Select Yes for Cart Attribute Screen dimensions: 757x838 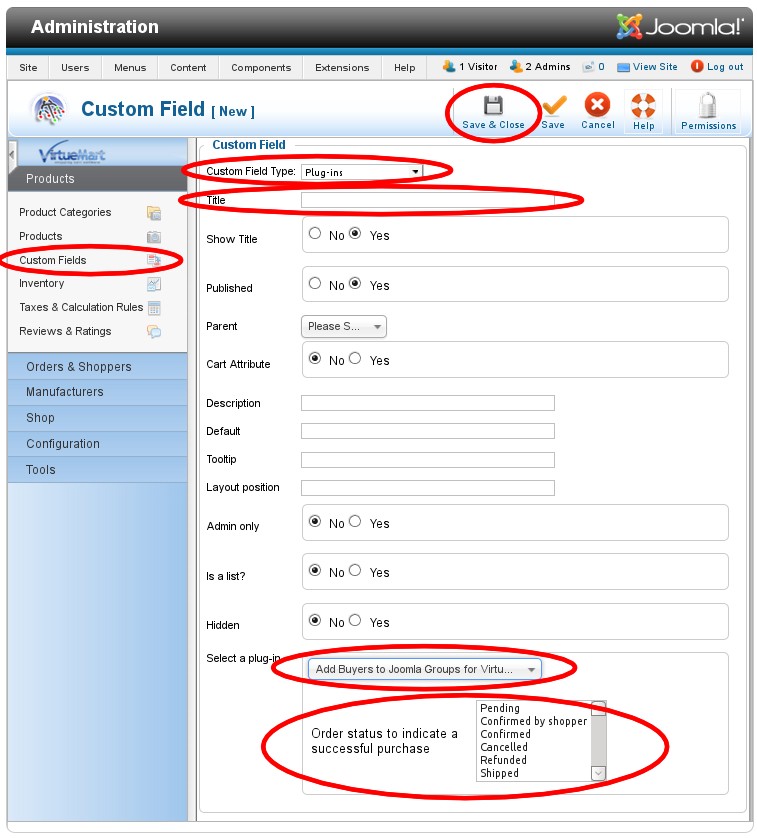(x=355, y=359)
